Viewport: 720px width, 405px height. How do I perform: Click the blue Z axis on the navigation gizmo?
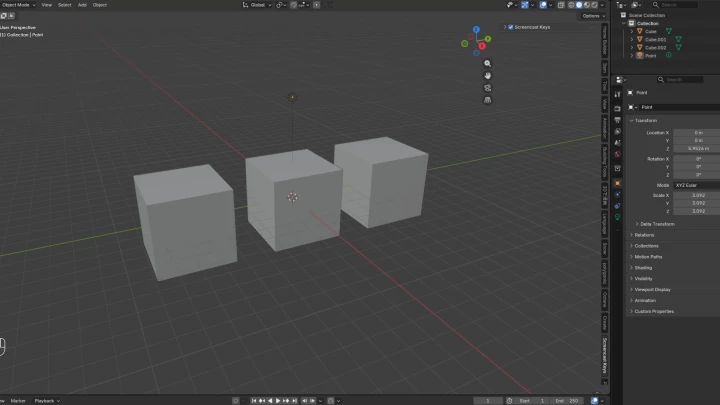(476, 29)
